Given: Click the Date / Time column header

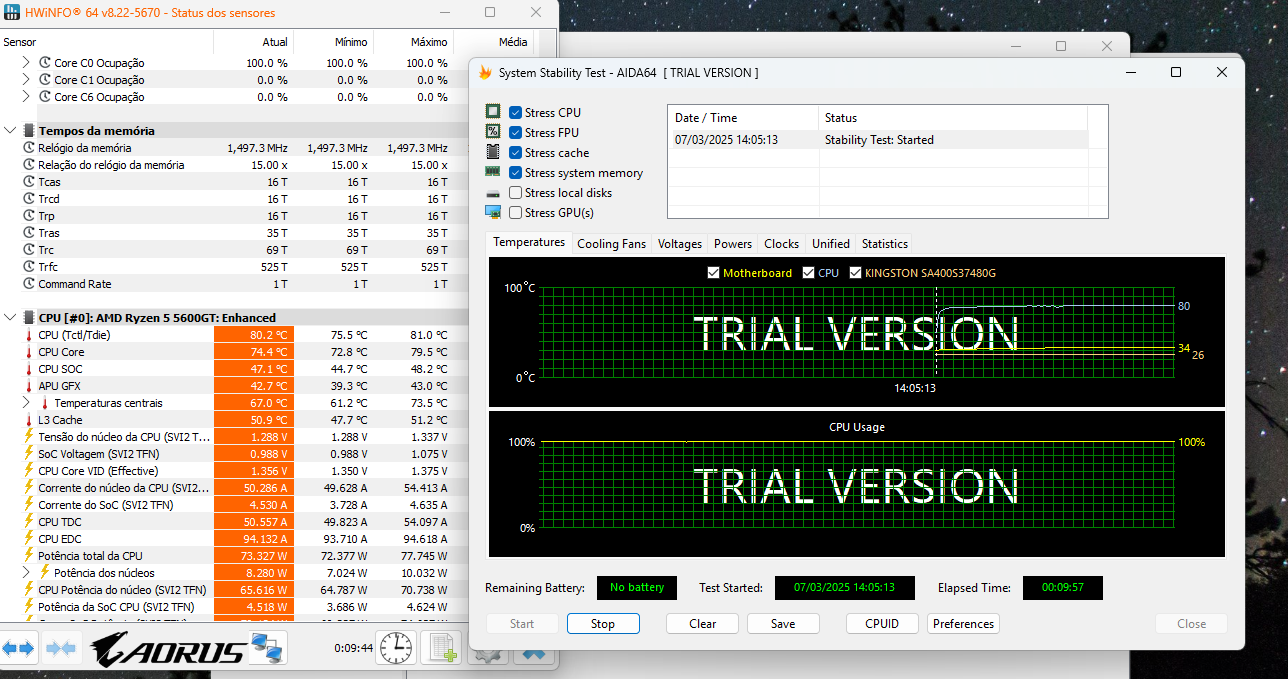Looking at the screenshot, I should [x=743, y=118].
